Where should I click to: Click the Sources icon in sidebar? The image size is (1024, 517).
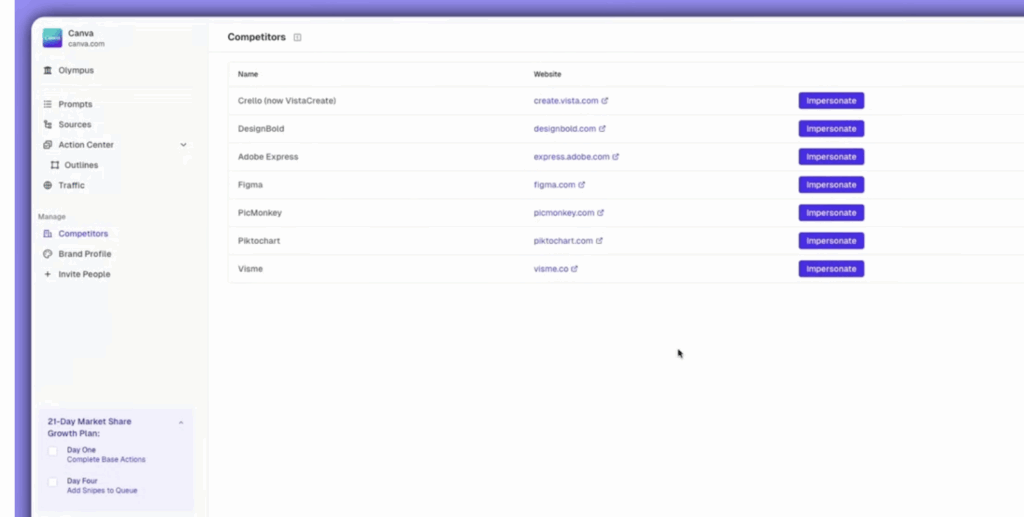[x=48, y=125]
